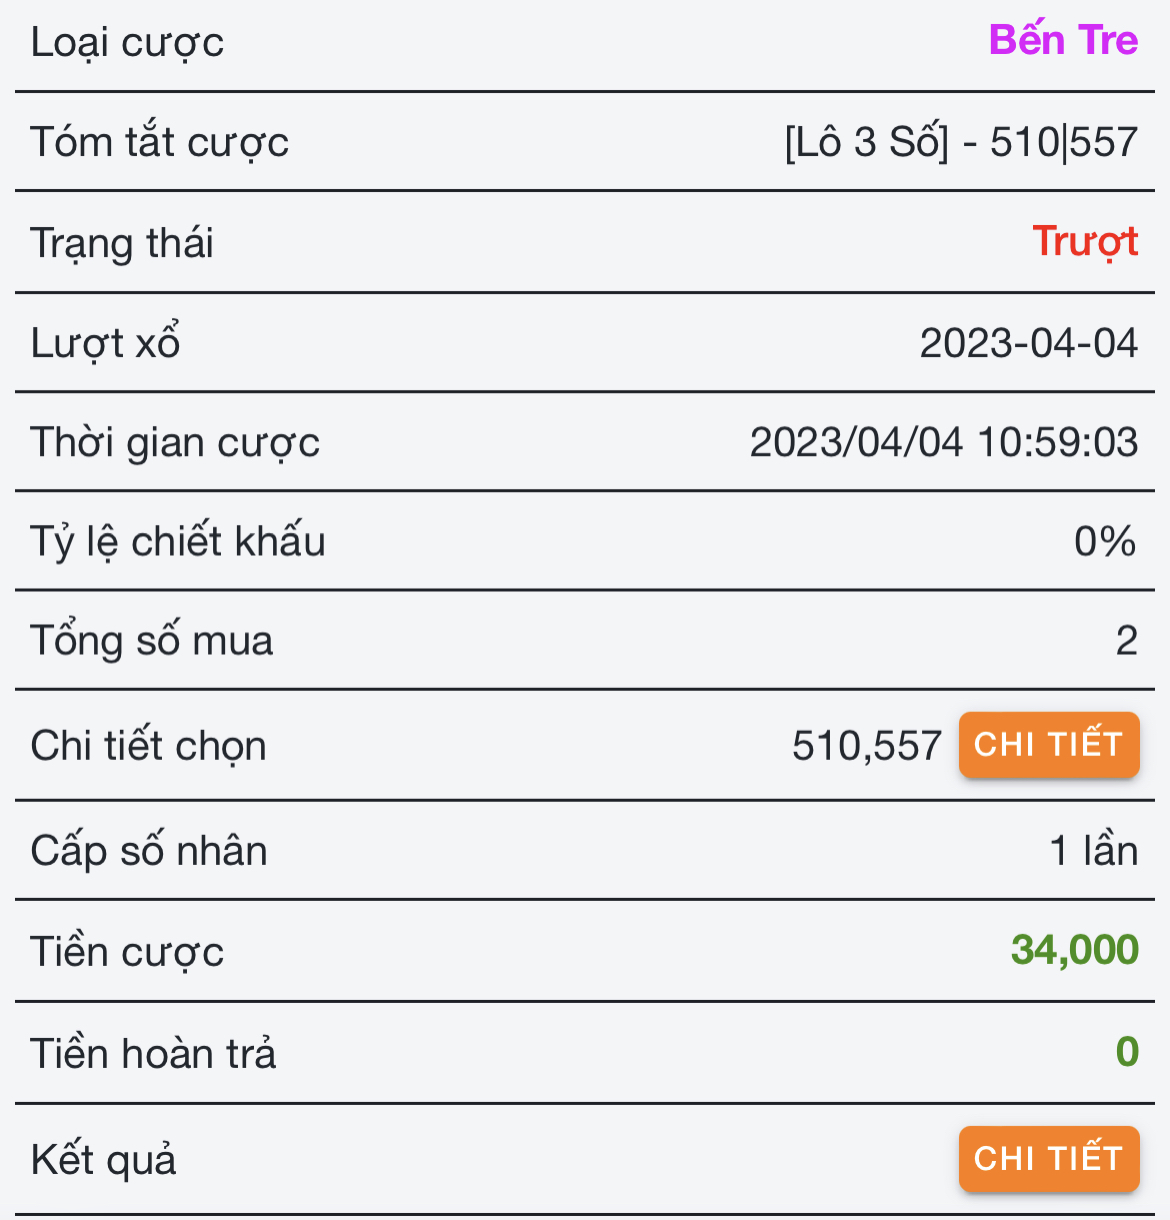Click the Cấp số nhân label
1170x1220 pixels.
(149, 851)
